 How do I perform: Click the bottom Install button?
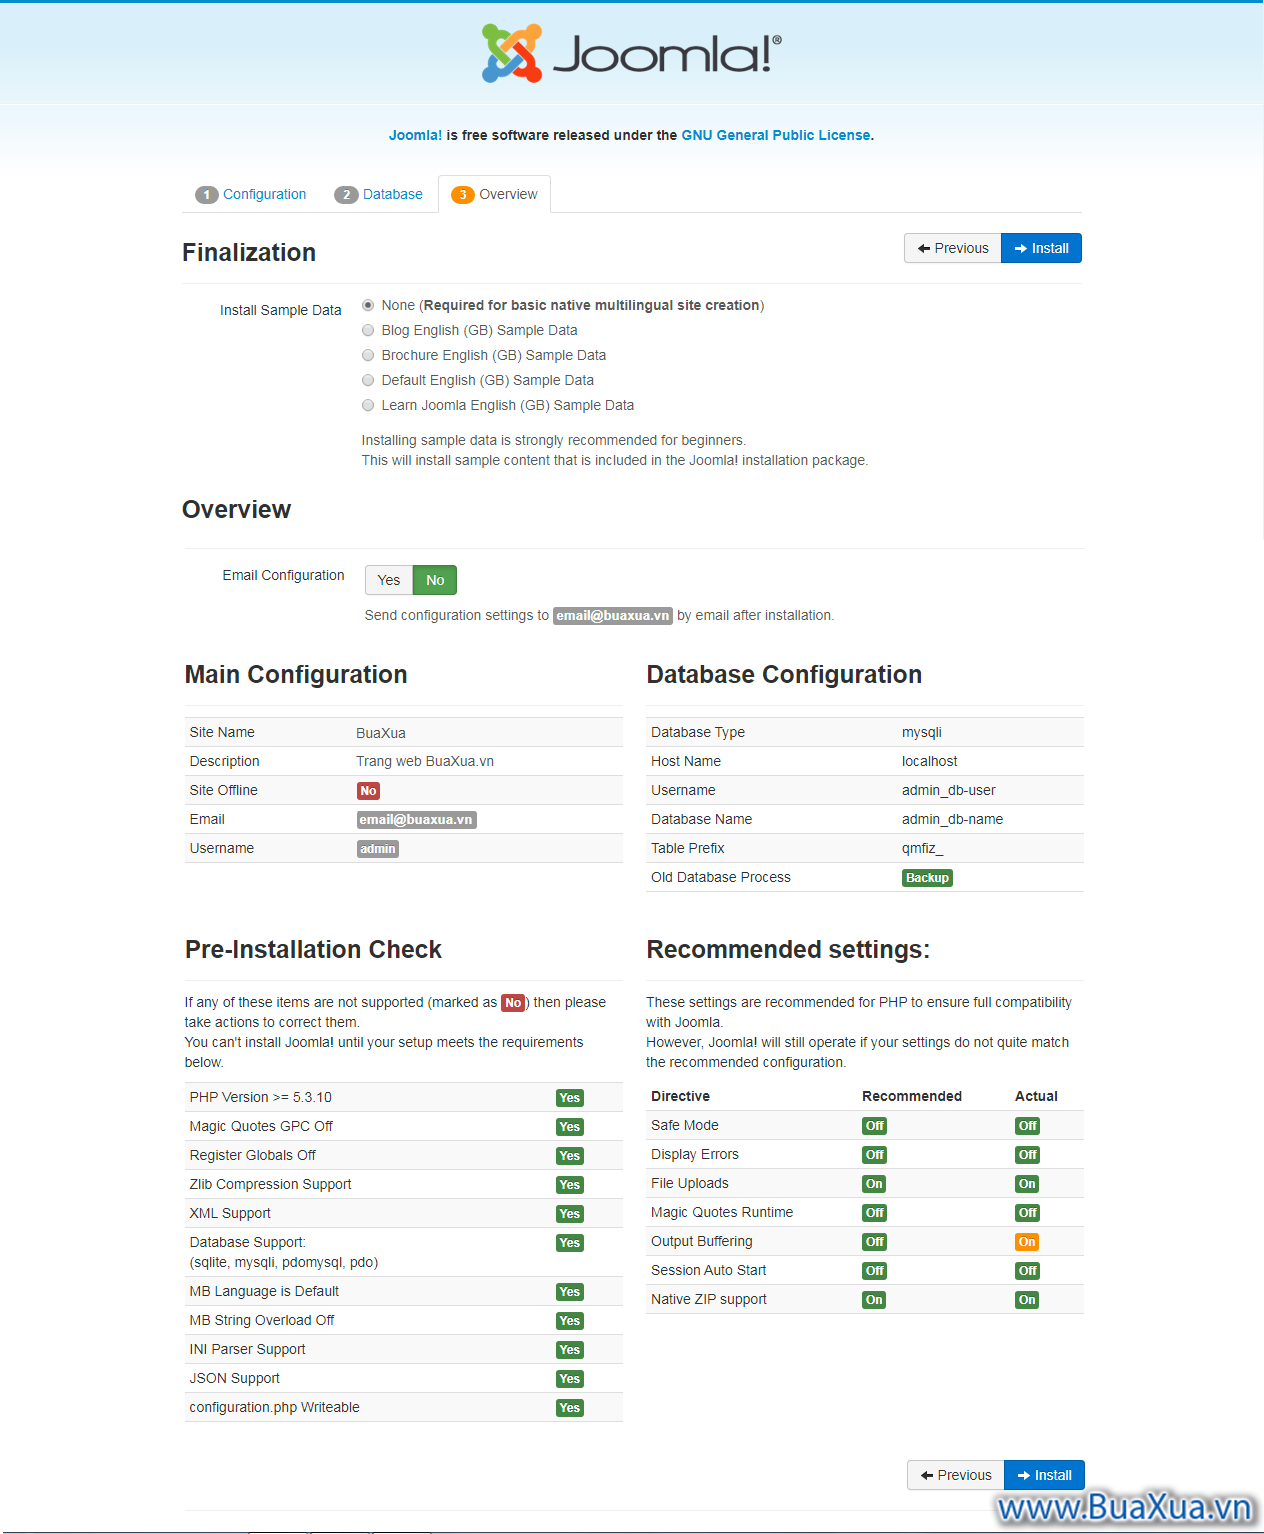(x=1044, y=1475)
